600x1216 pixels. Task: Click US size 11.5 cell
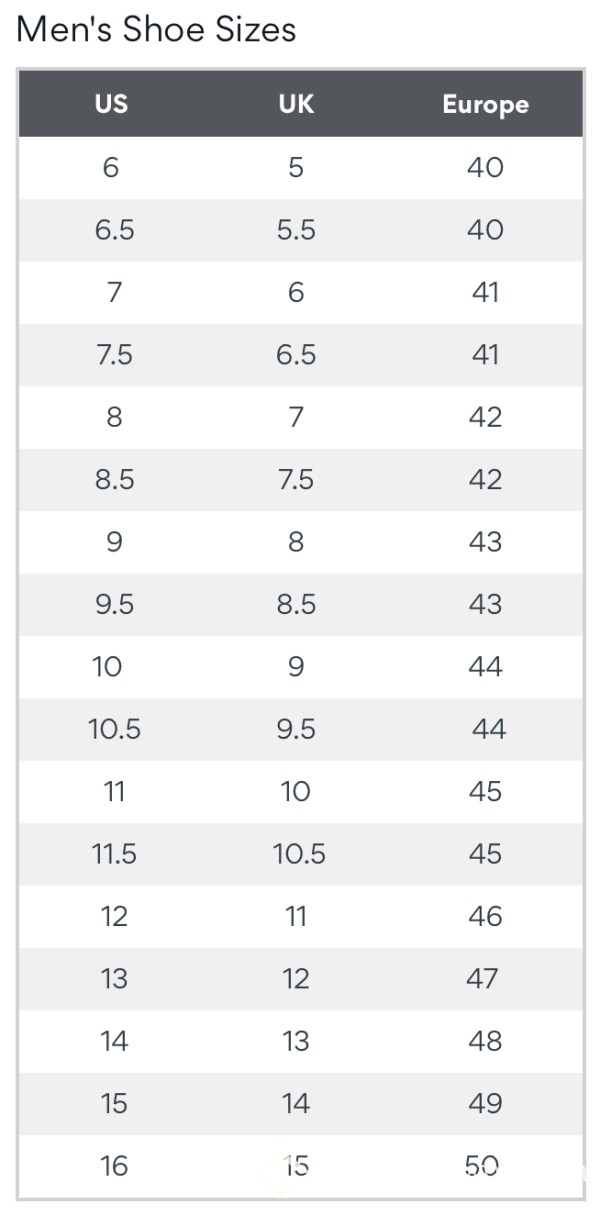click(114, 854)
